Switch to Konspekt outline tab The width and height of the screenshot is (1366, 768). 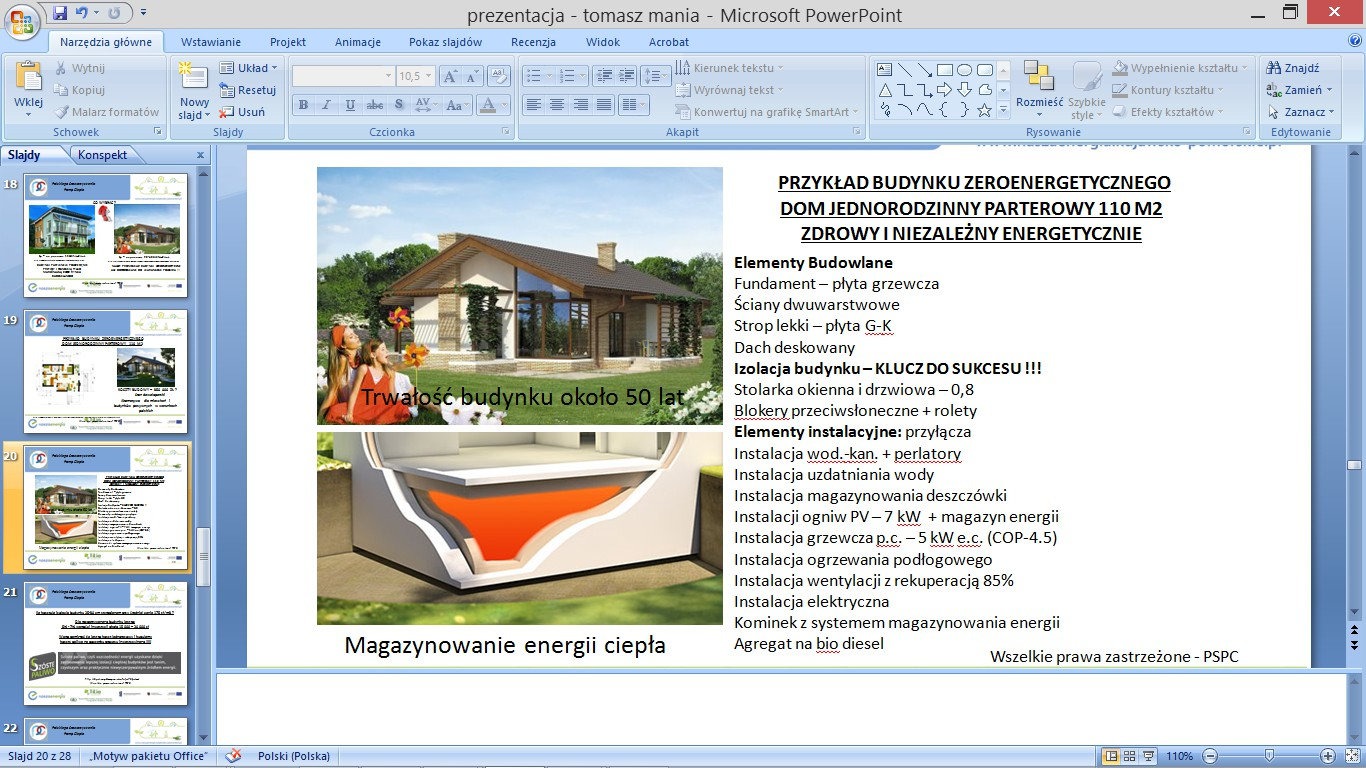pos(103,155)
